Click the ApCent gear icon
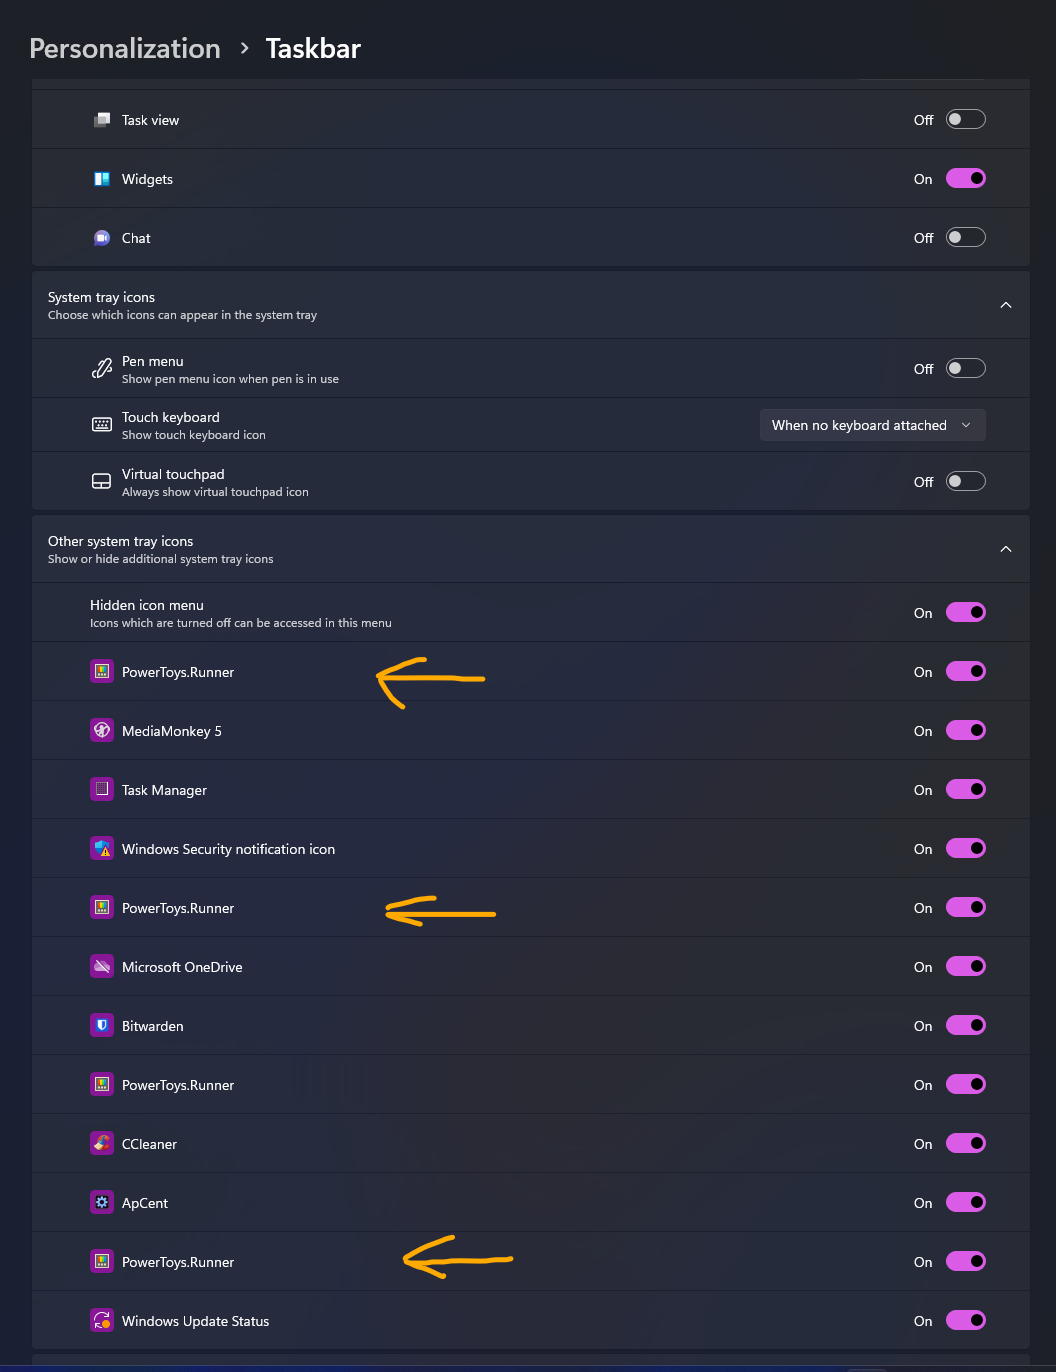1056x1372 pixels. [x=102, y=1202]
